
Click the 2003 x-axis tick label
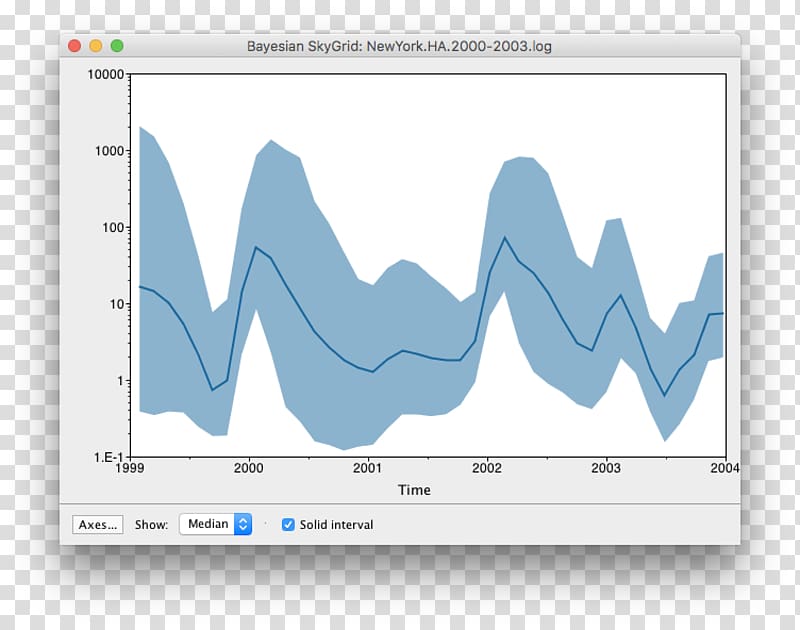606,468
